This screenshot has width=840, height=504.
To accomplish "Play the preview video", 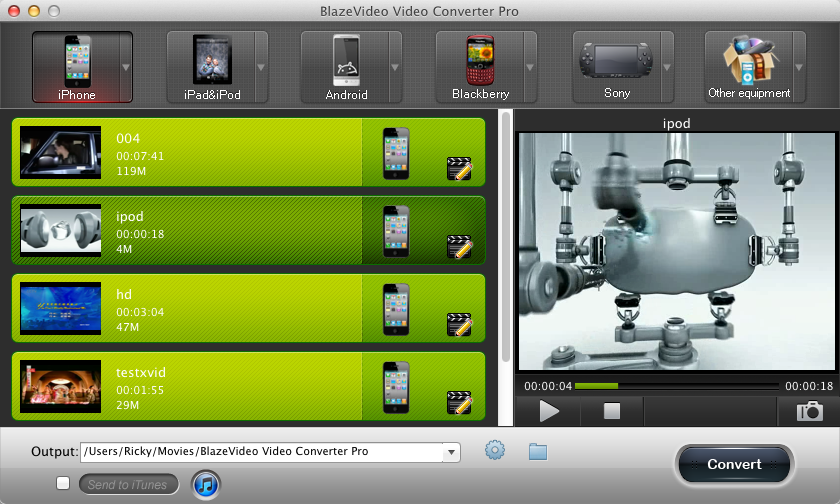I will [549, 411].
